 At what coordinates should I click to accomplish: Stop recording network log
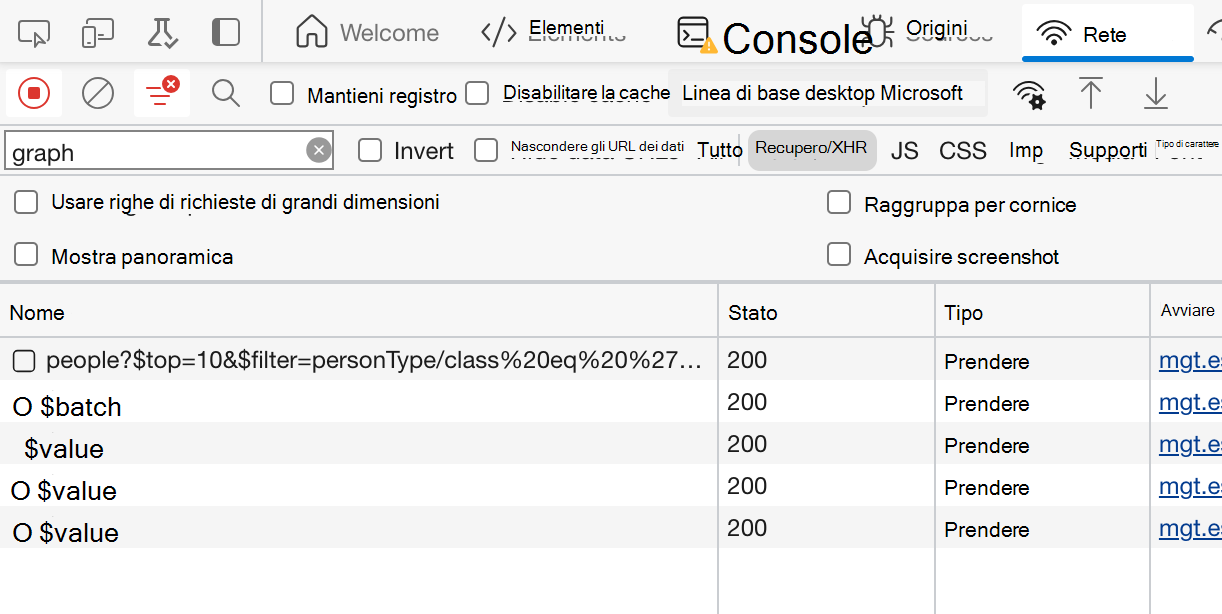click(x=33, y=93)
